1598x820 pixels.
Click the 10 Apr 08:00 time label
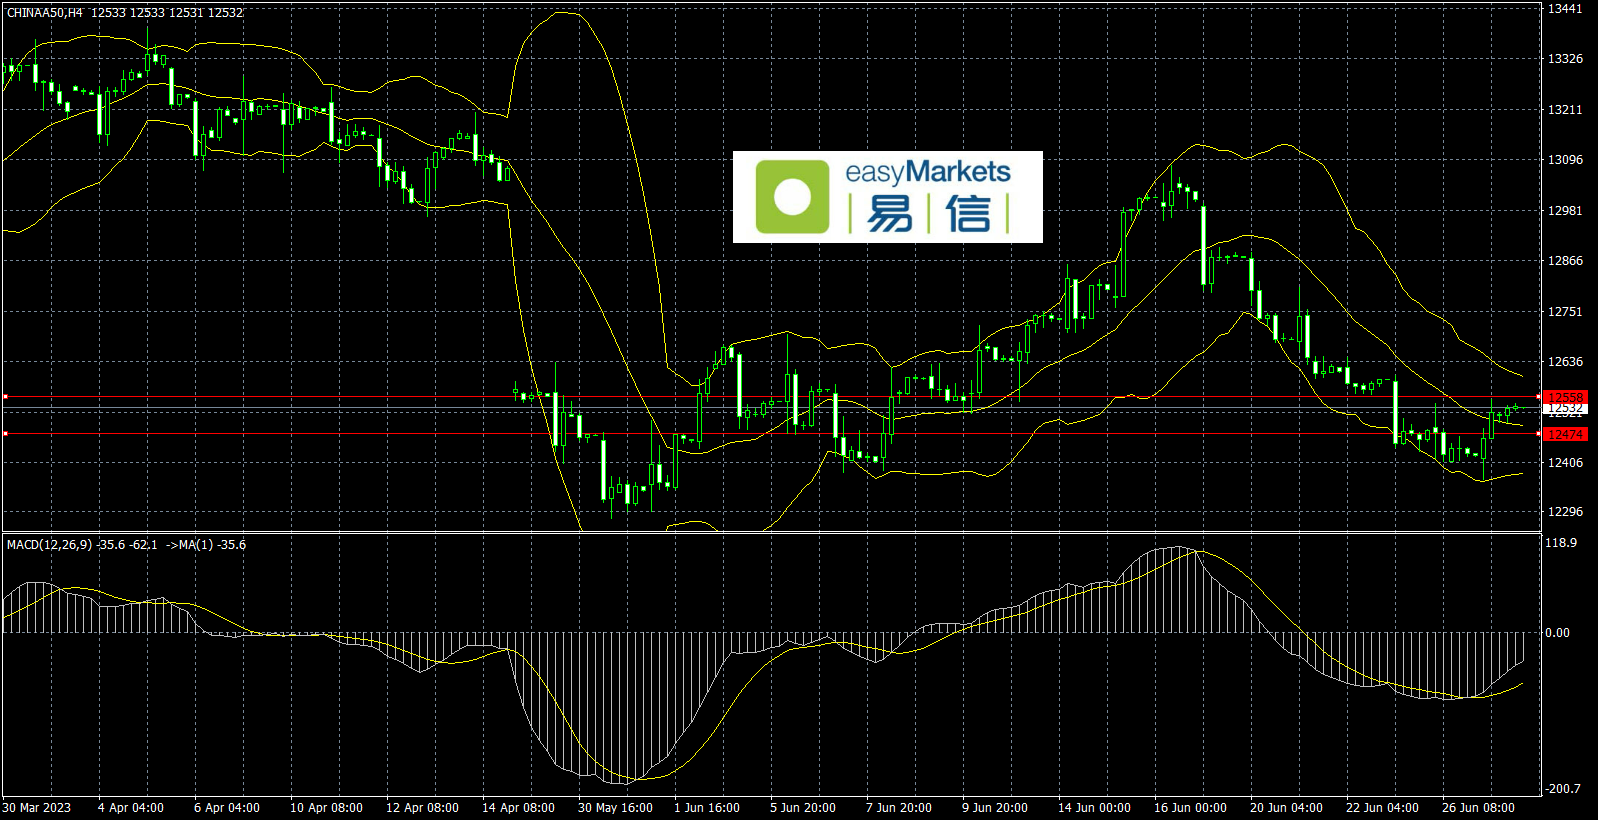click(326, 808)
